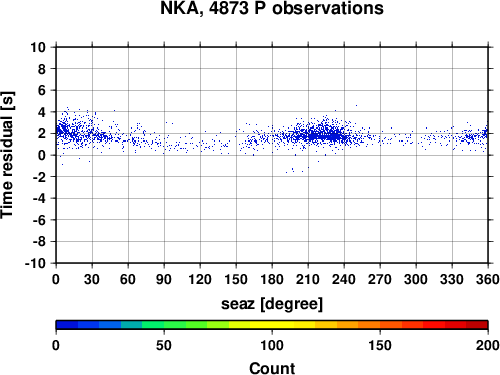This screenshot has width=500, height=375.
Task: Click the y-axis tick label -6
Action: click(40, 220)
